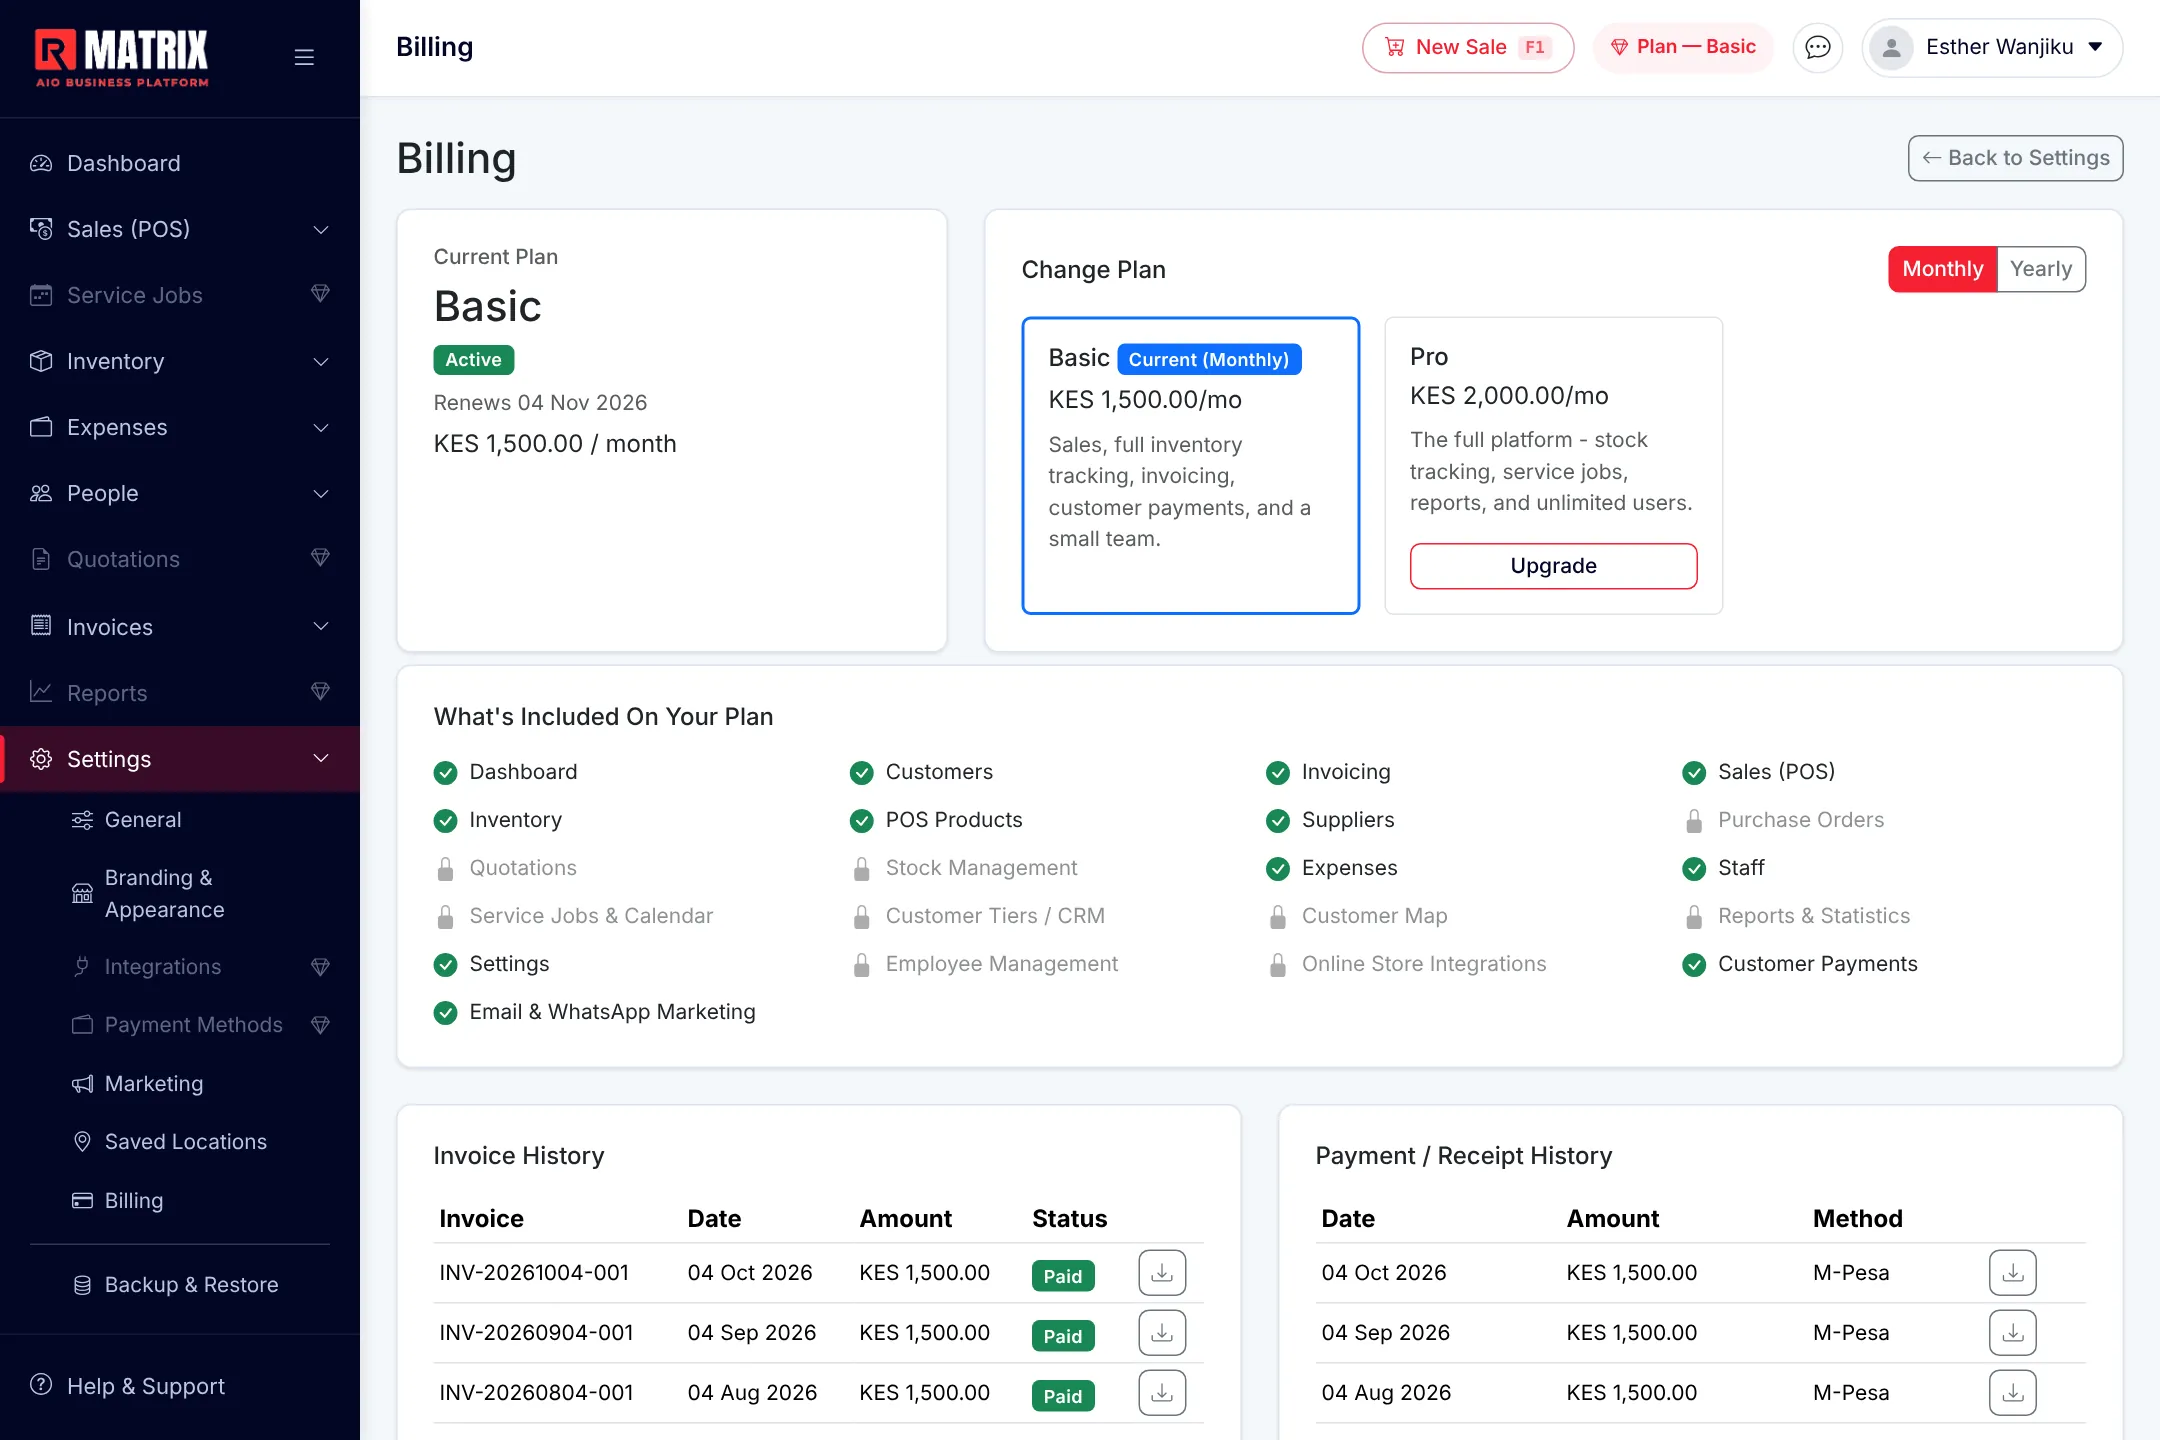This screenshot has width=2160, height=1440.
Task: Switch billing cycle to Monthly
Action: 1942,269
